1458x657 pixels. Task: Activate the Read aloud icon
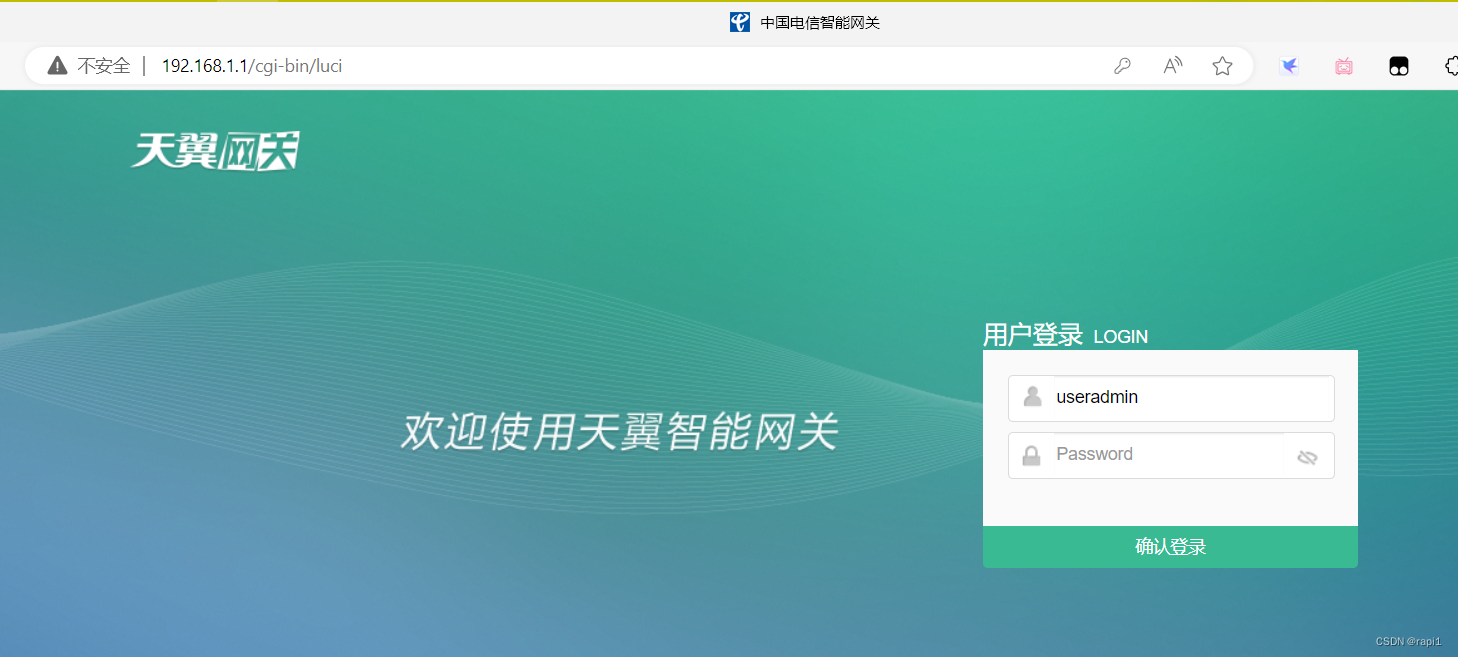[1173, 66]
